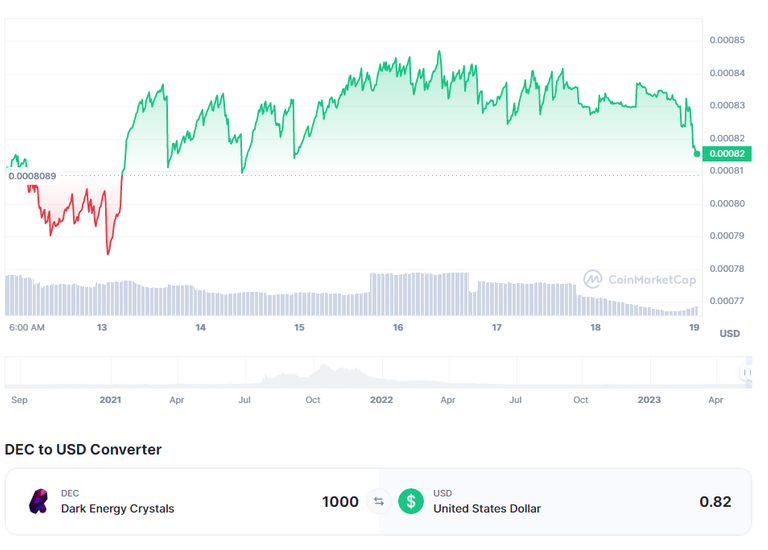Image resolution: width=768 pixels, height=550 pixels.
Task: Click the 13 date label on time axis
Action: (102, 328)
